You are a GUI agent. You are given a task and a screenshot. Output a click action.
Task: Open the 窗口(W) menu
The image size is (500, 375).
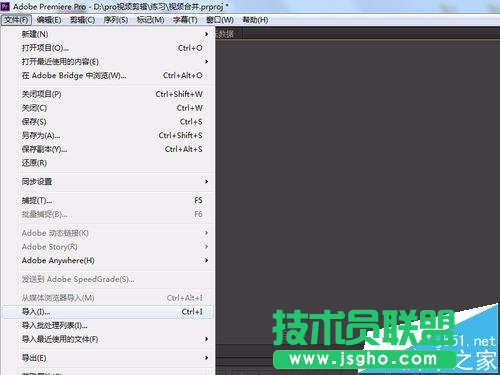(x=220, y=20)
